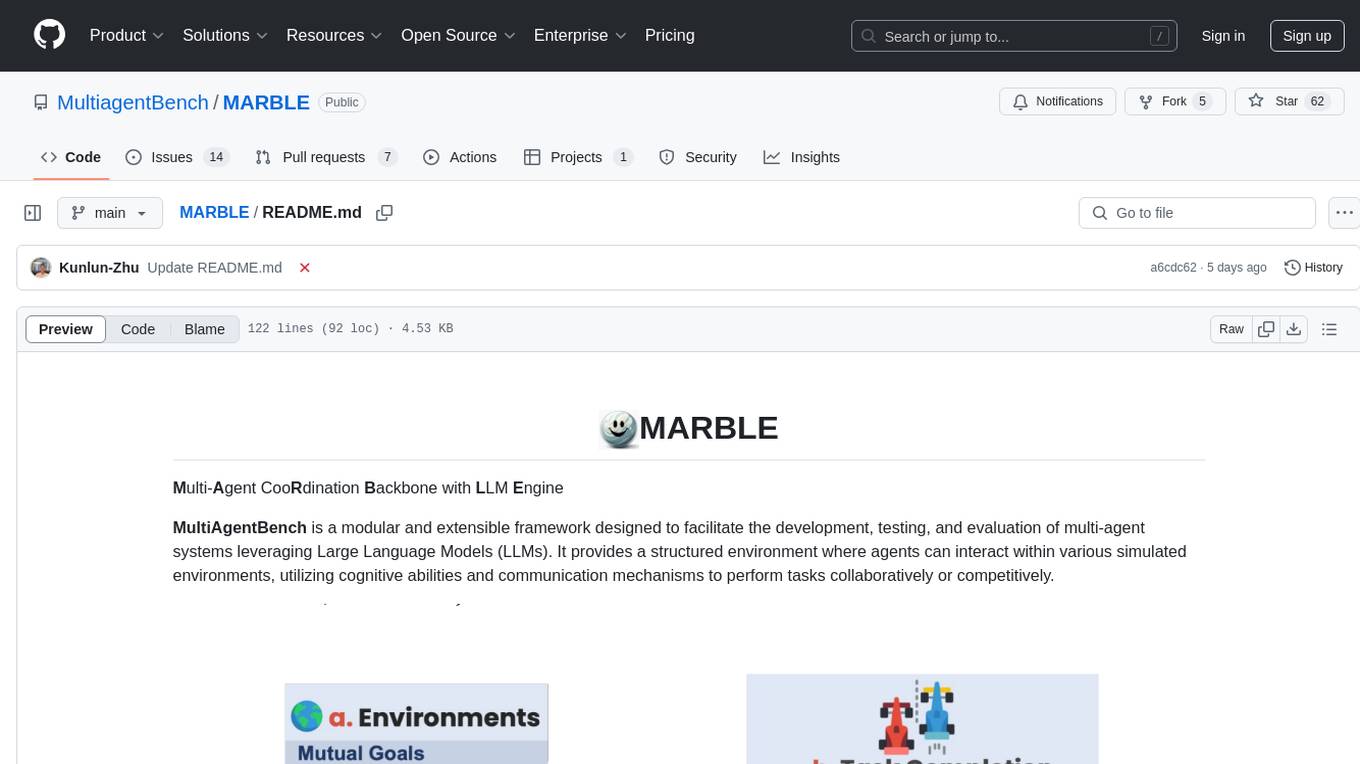Open the MultiagentBench organization link
Viewport: 1360px width, 764px height.
pyautogui.click(x=133, y=102)
